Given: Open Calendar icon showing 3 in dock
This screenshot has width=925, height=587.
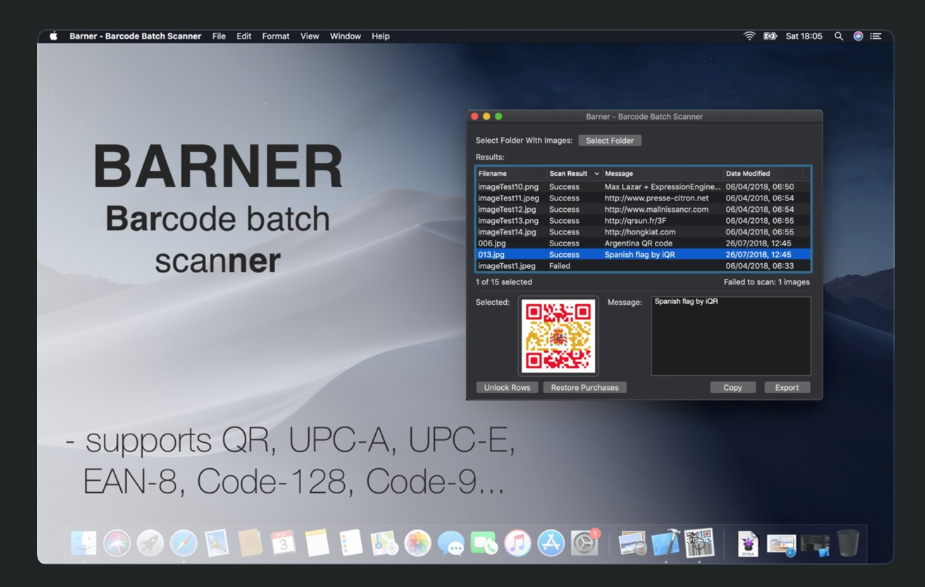Looking at the screenshot, I should [x=283, y=543].
